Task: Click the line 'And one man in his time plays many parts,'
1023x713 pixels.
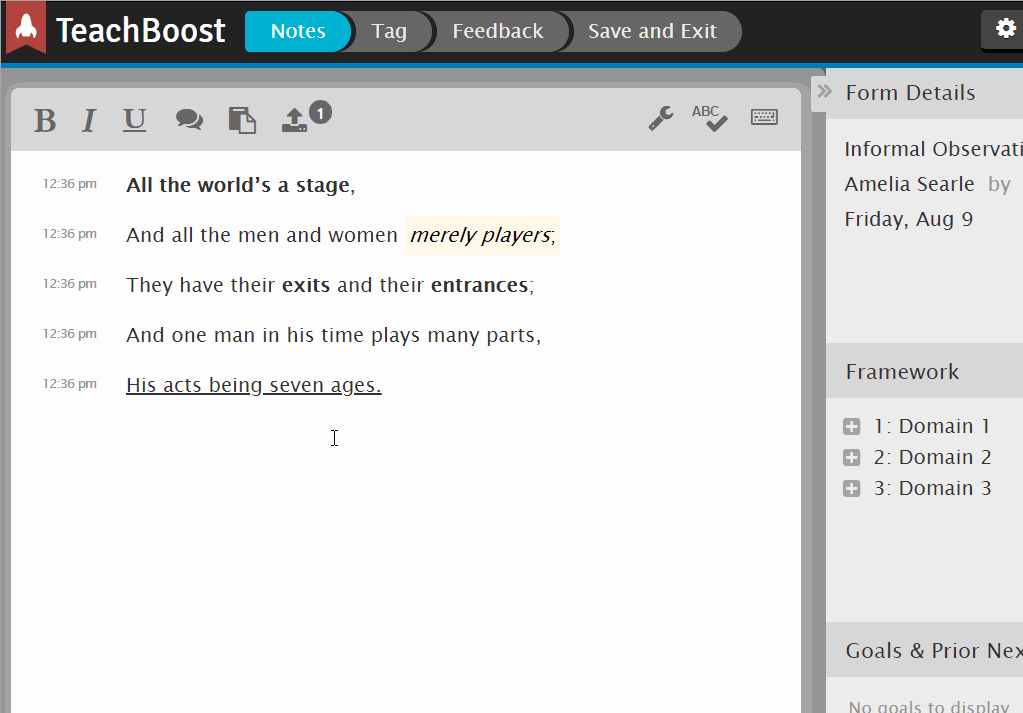Action: pos(333,335)
